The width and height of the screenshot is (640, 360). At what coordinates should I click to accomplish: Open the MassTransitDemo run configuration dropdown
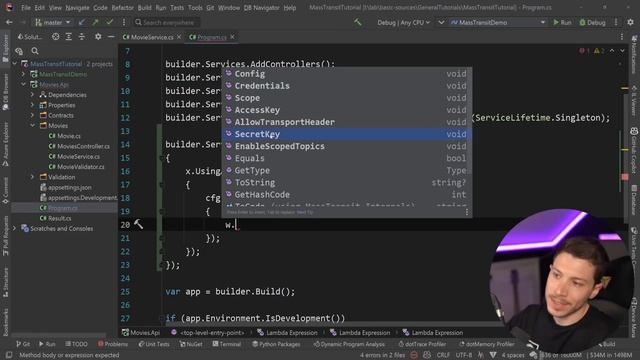tap(498, 22)
